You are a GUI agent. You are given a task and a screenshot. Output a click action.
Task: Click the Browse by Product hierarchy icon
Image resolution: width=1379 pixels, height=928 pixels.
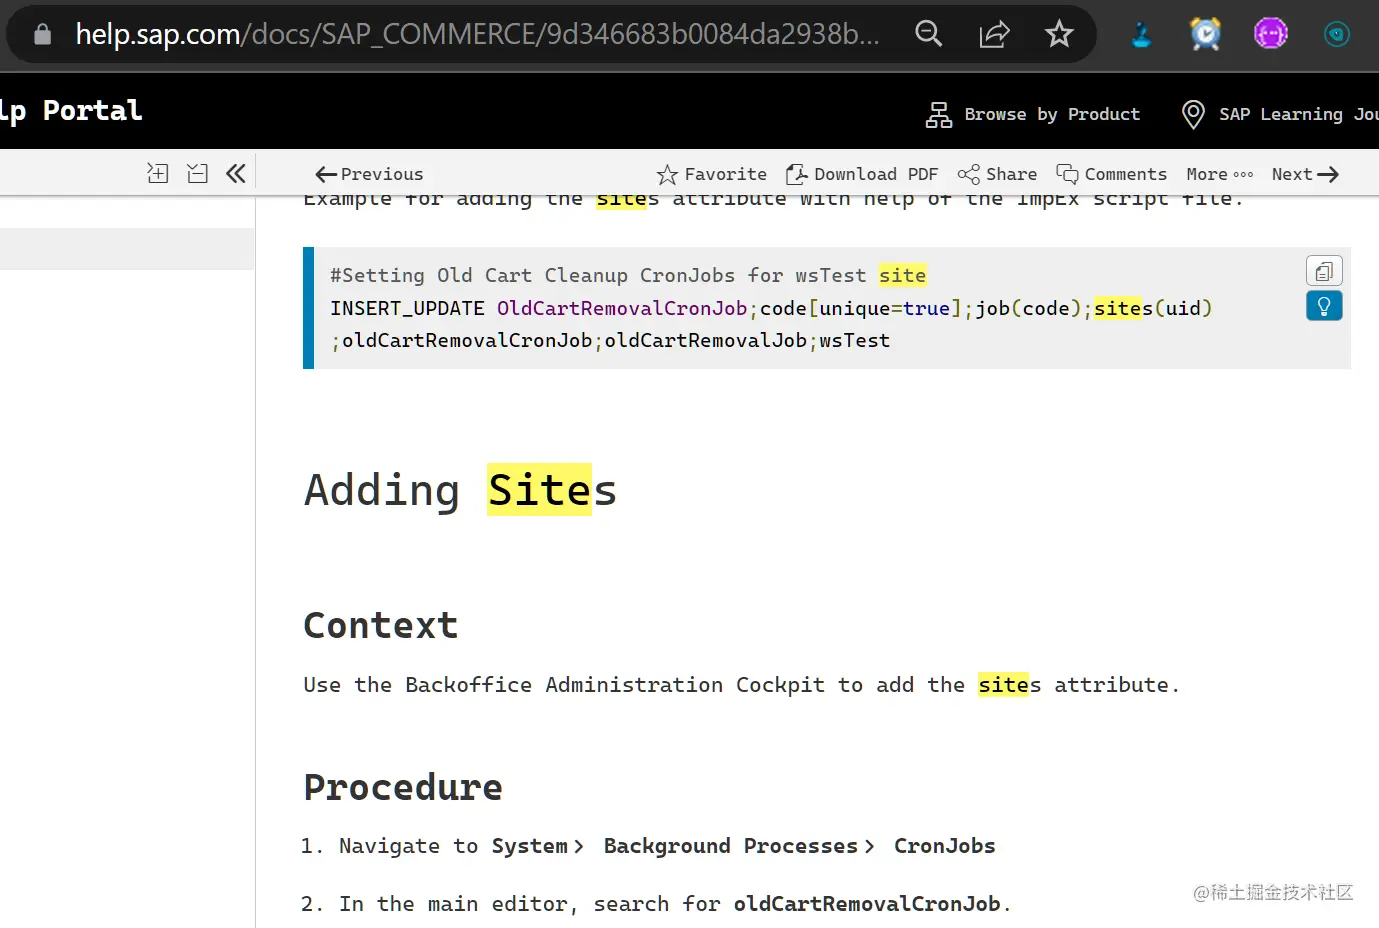pyautogui.click(x=938, y=114)
